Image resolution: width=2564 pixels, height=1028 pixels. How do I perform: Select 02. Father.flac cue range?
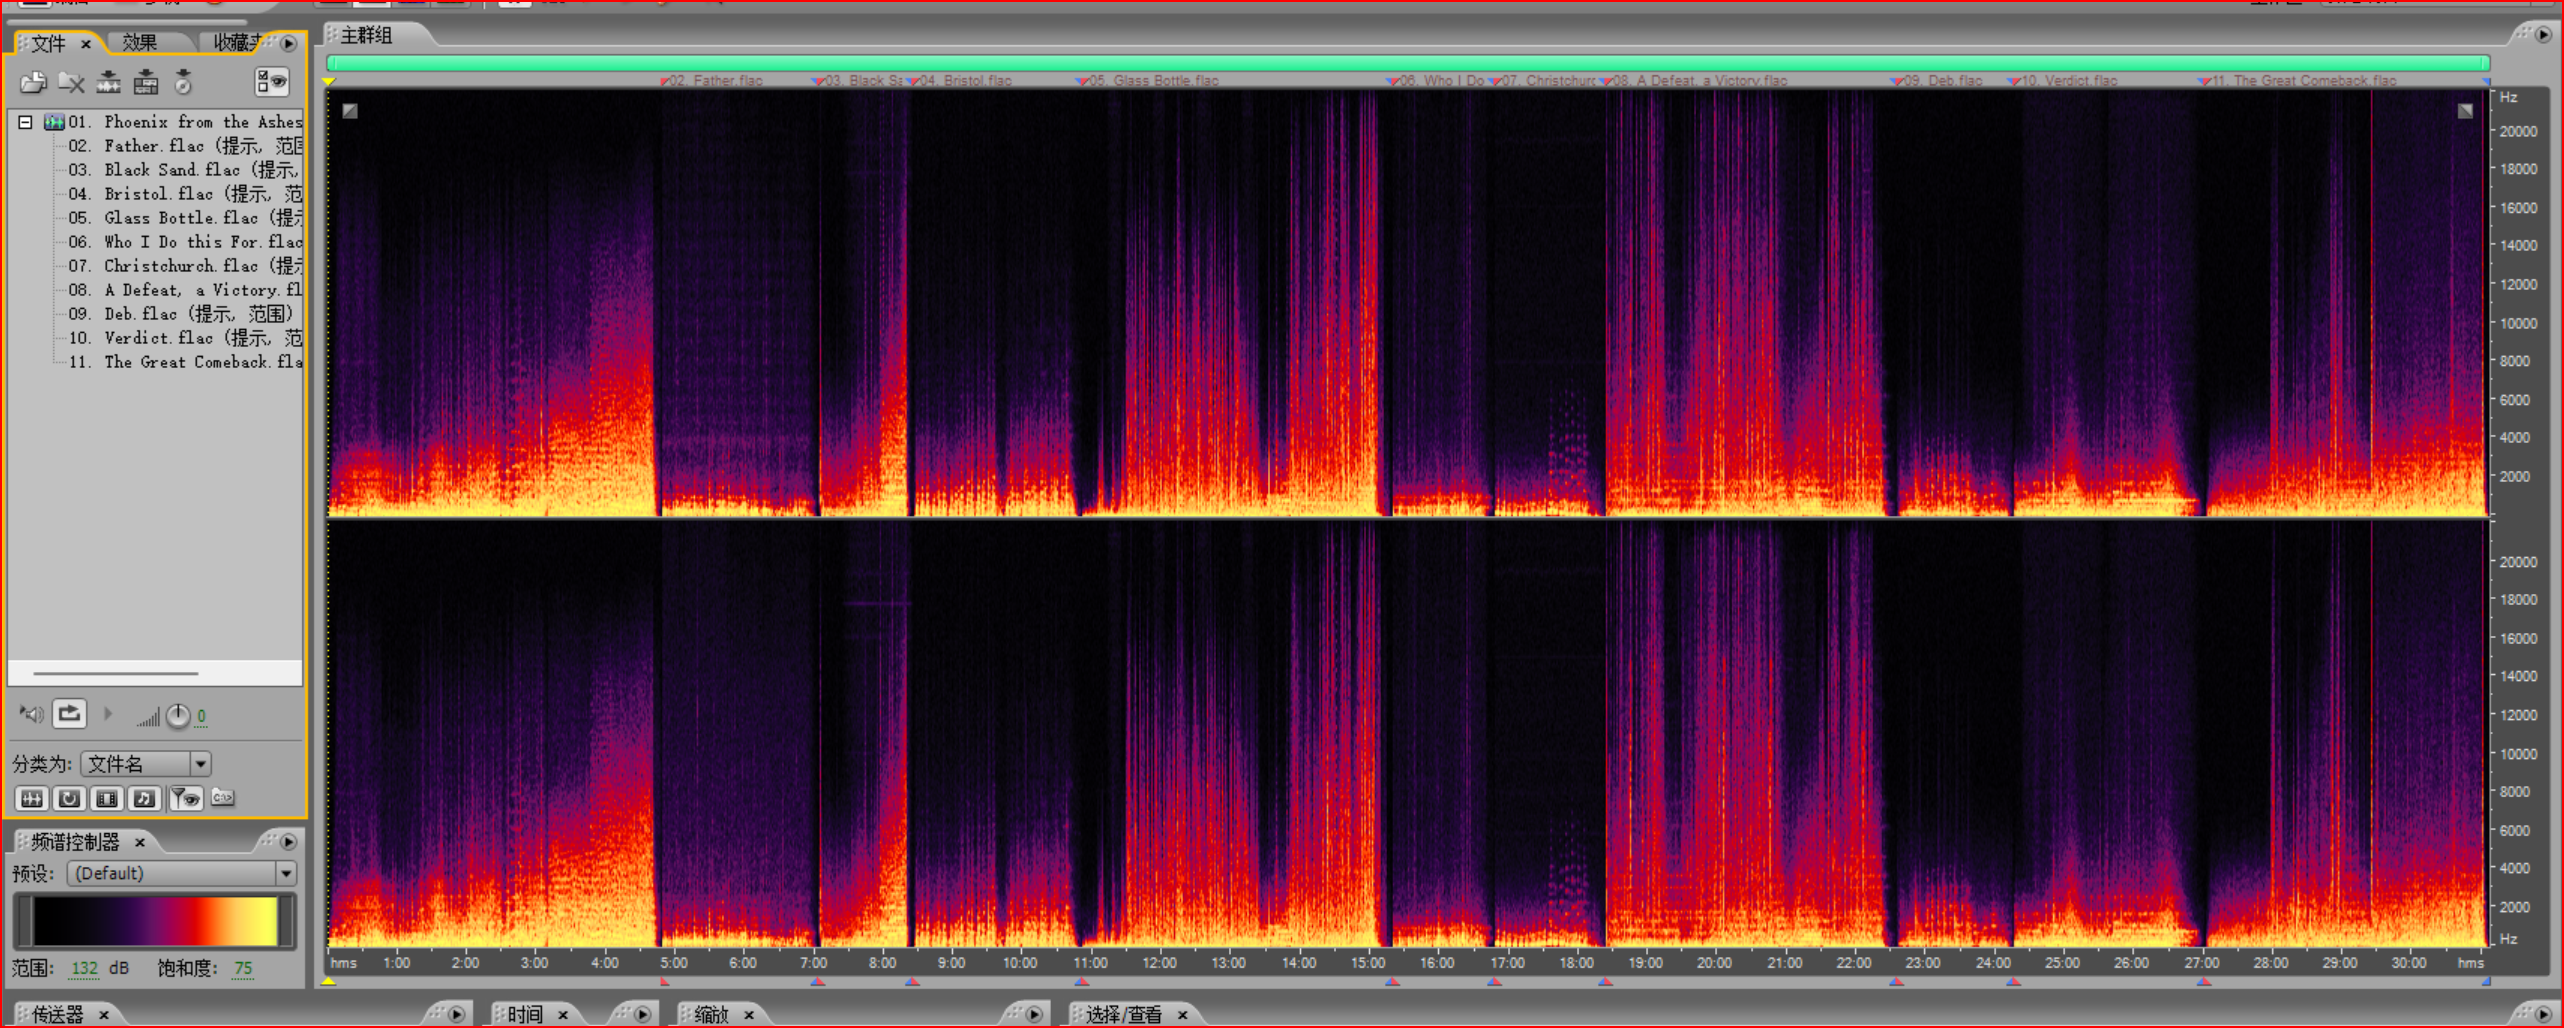coord(185,146)
